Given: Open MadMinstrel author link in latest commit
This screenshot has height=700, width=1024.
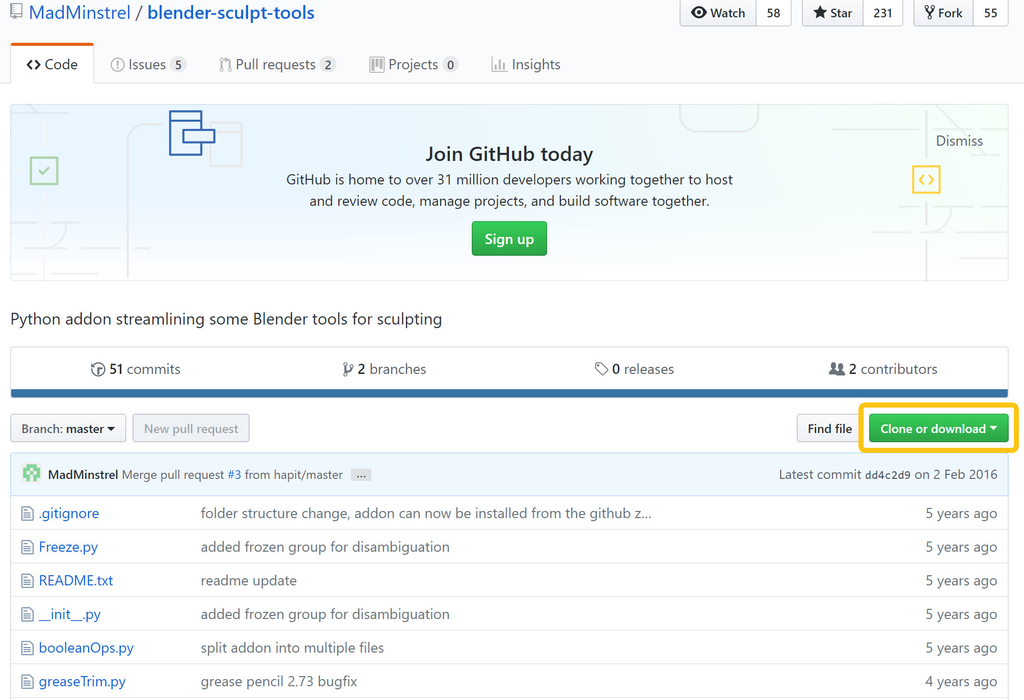Looking at the screenshot, I should point(83,475).
